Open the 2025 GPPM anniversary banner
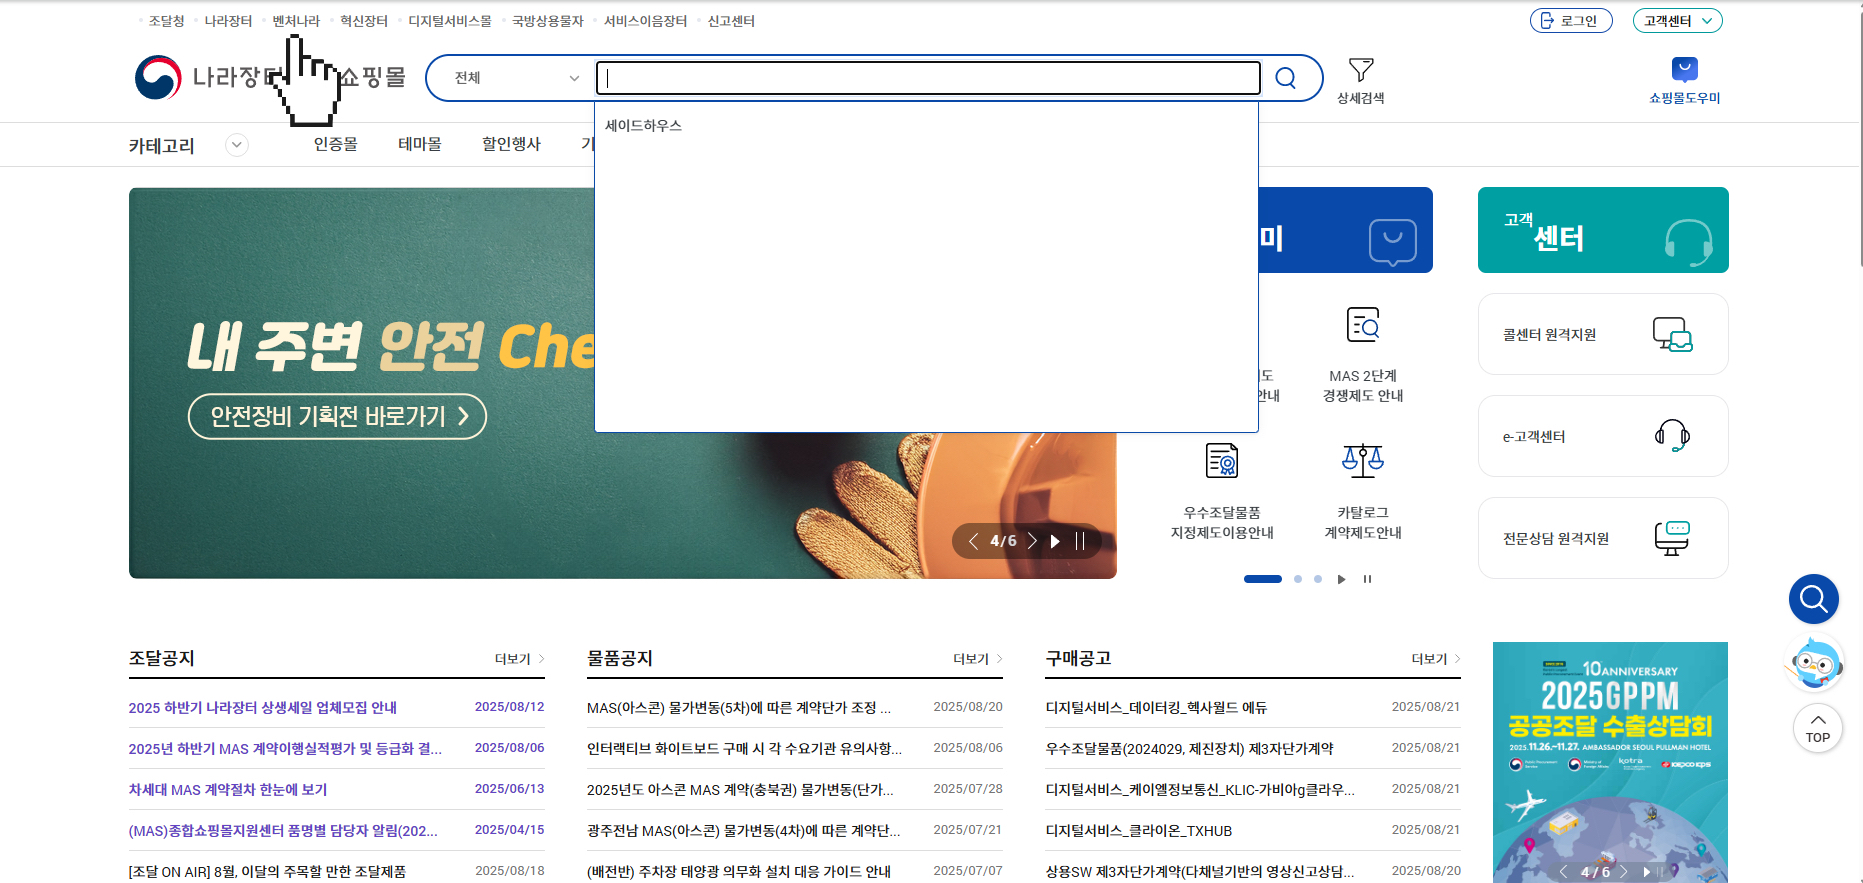 (1610, 762)
